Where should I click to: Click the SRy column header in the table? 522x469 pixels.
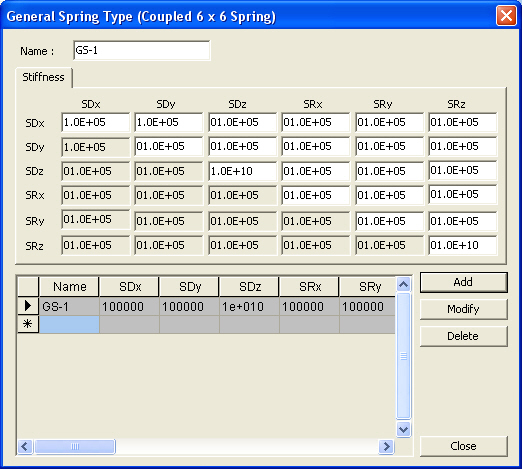point(367,287)
